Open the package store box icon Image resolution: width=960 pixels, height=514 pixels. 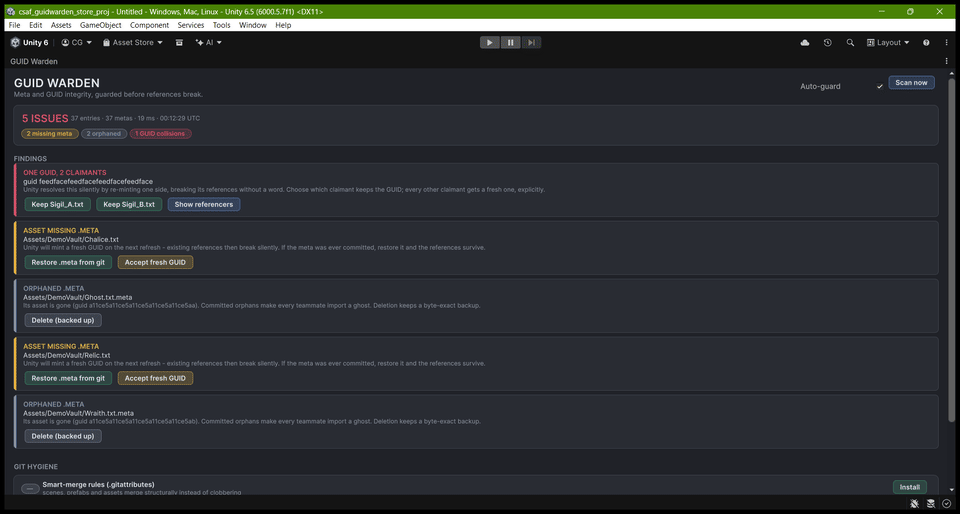(x=179, y=42)
